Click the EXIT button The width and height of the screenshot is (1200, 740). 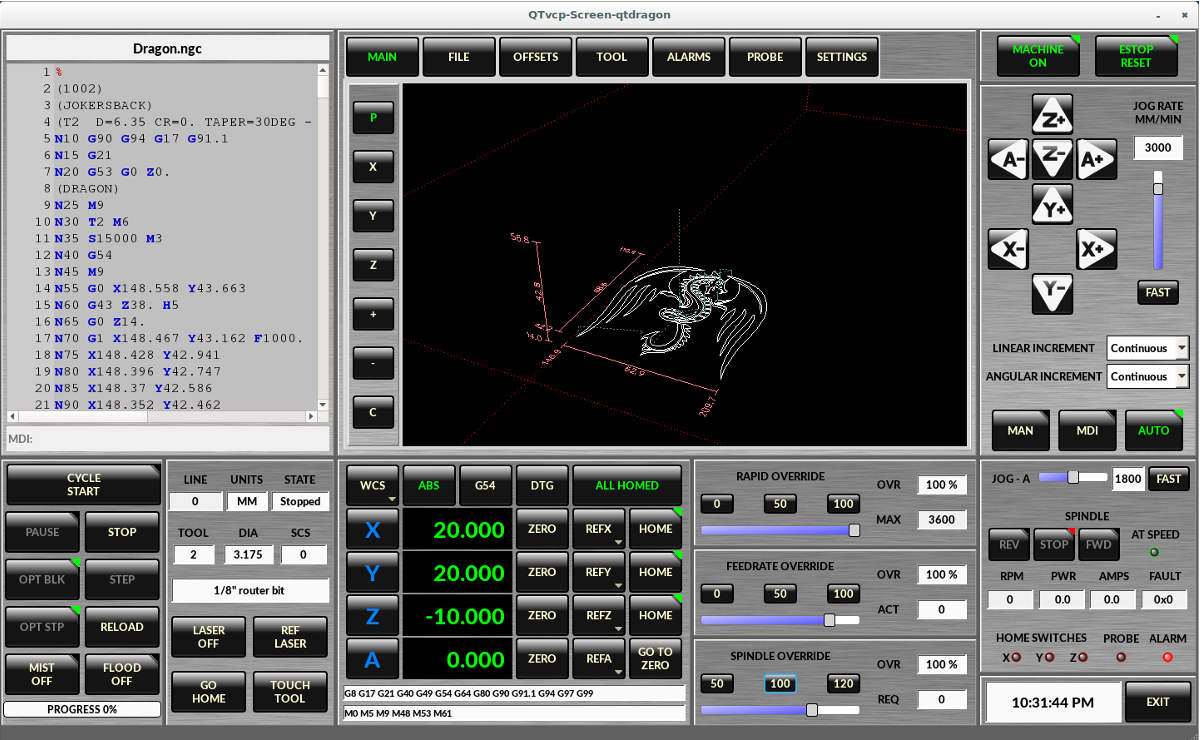[x=1158, y=702]
